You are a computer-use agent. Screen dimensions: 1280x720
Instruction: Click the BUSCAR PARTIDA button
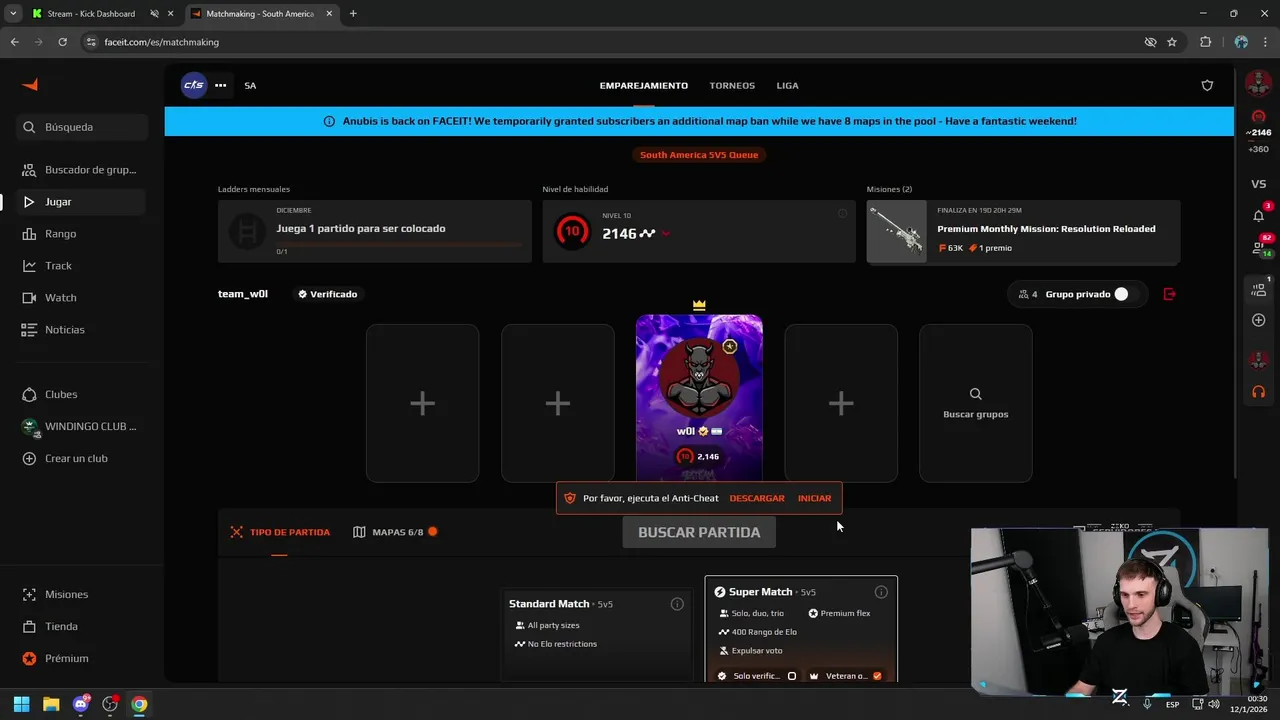tap(699, 532)
